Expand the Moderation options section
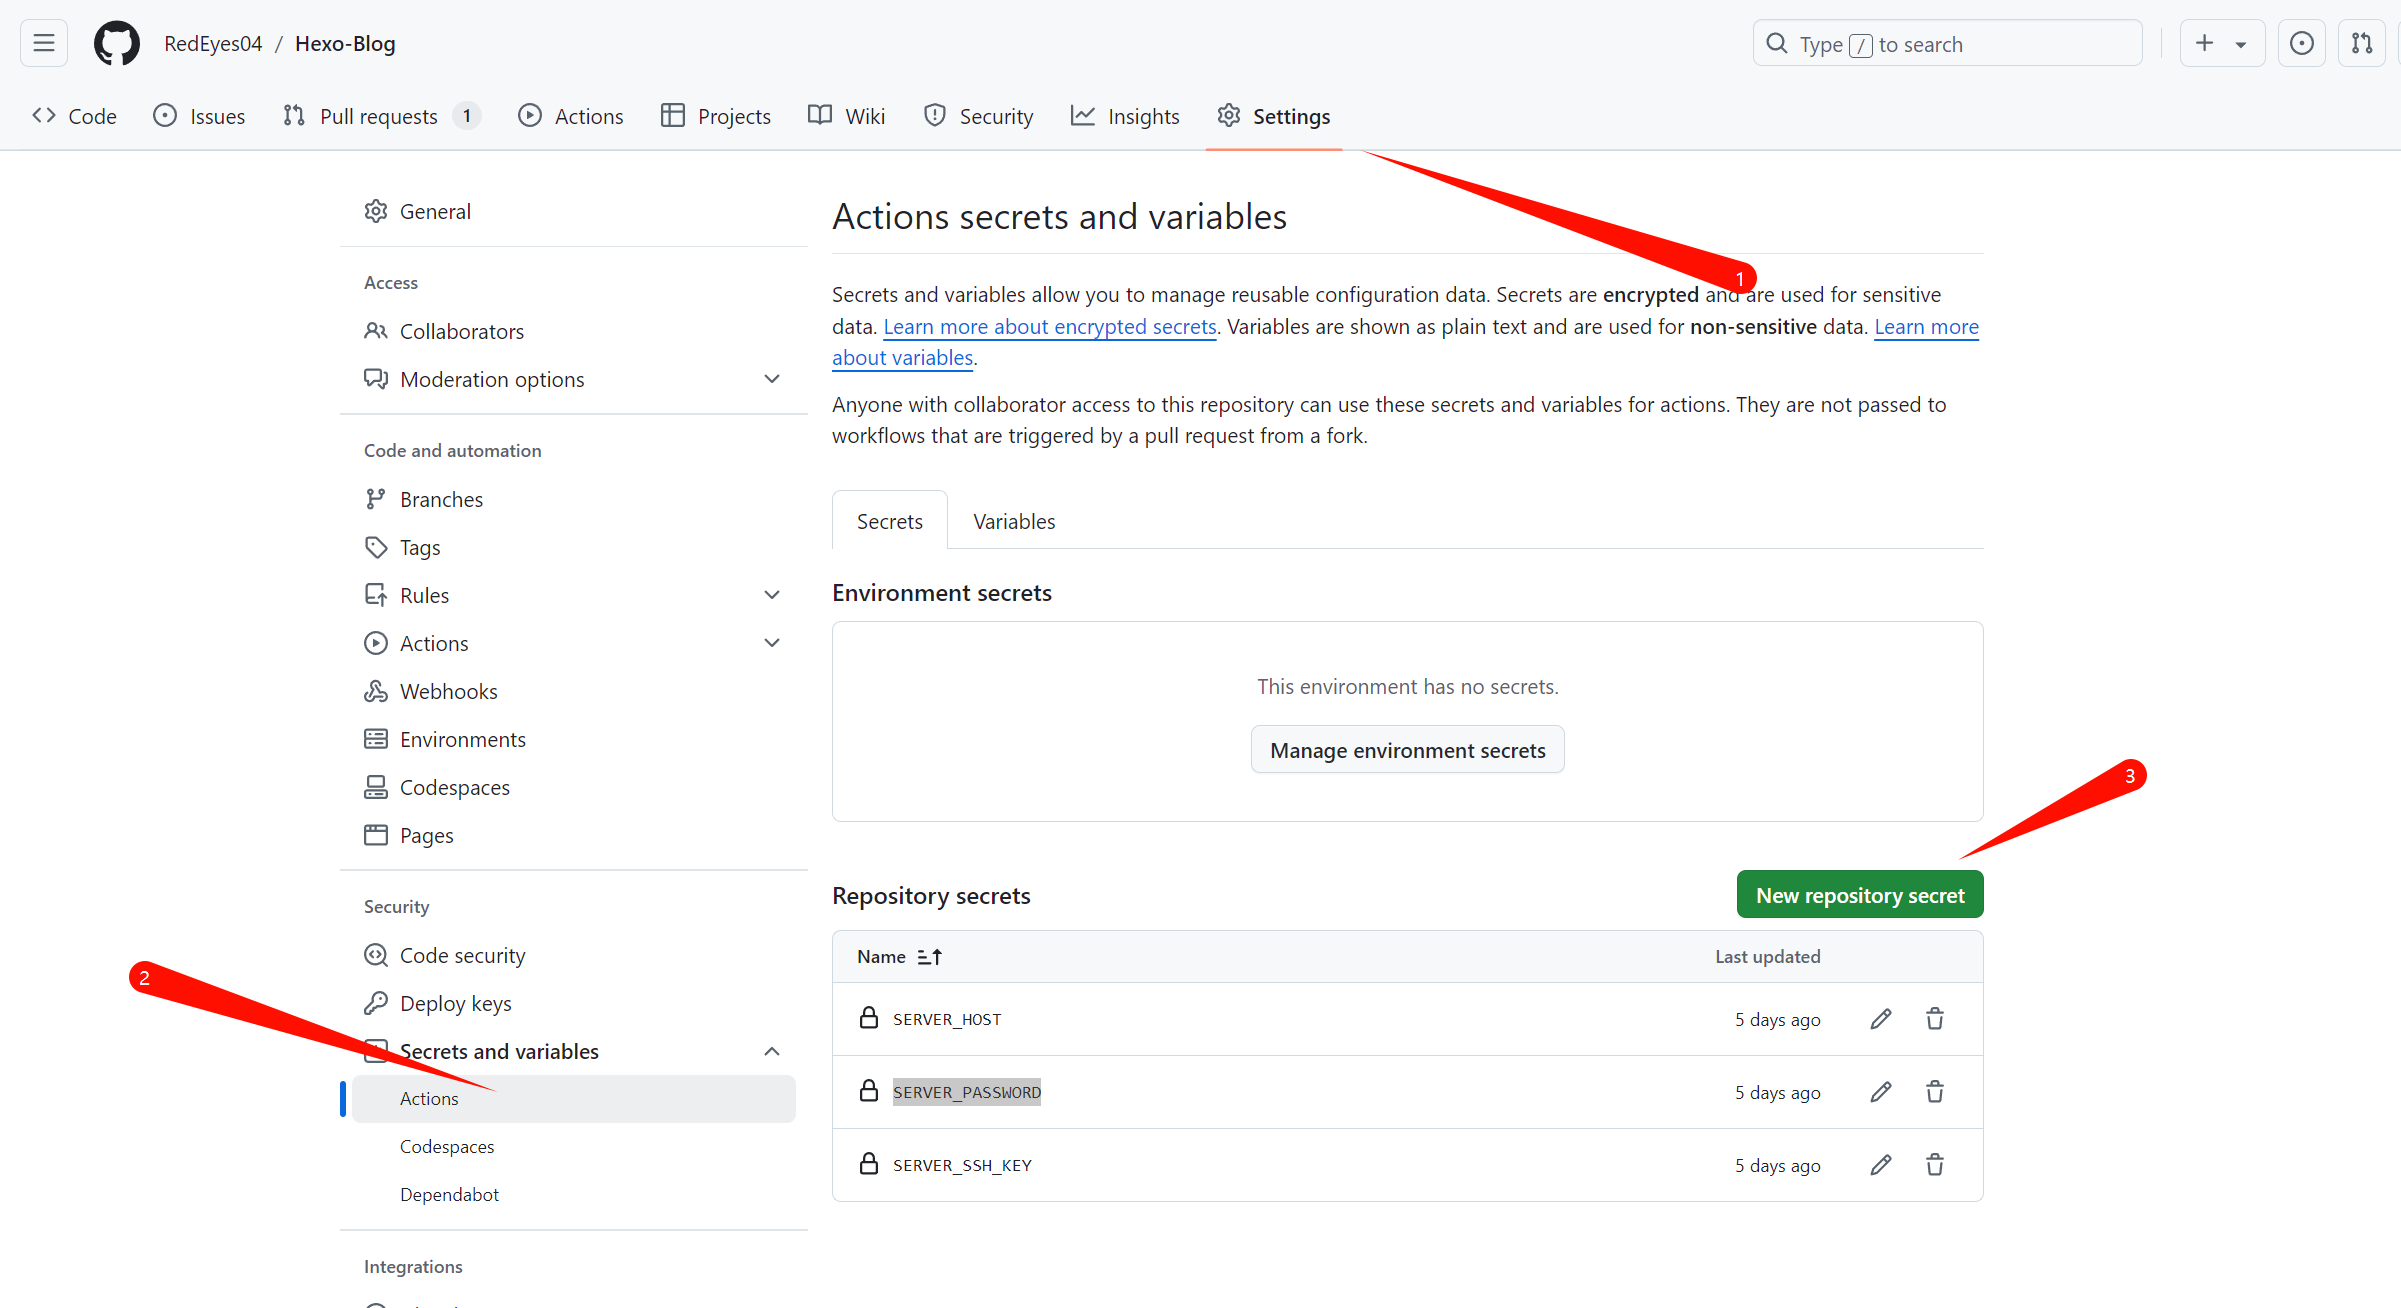The image size is (2401, 1308). click(x=772, y=379)
